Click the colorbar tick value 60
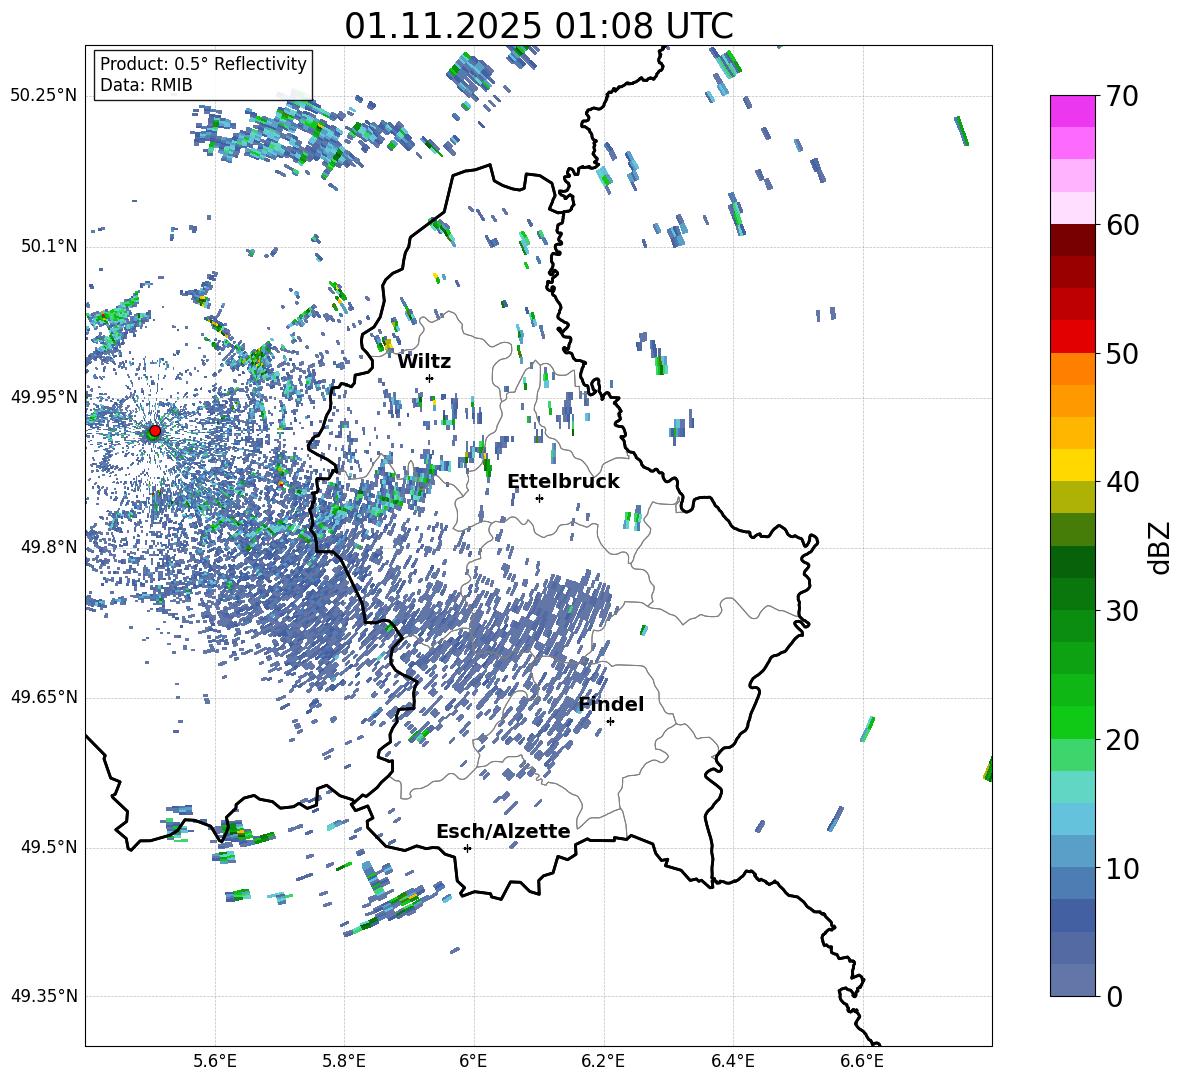 (1121, 225)
